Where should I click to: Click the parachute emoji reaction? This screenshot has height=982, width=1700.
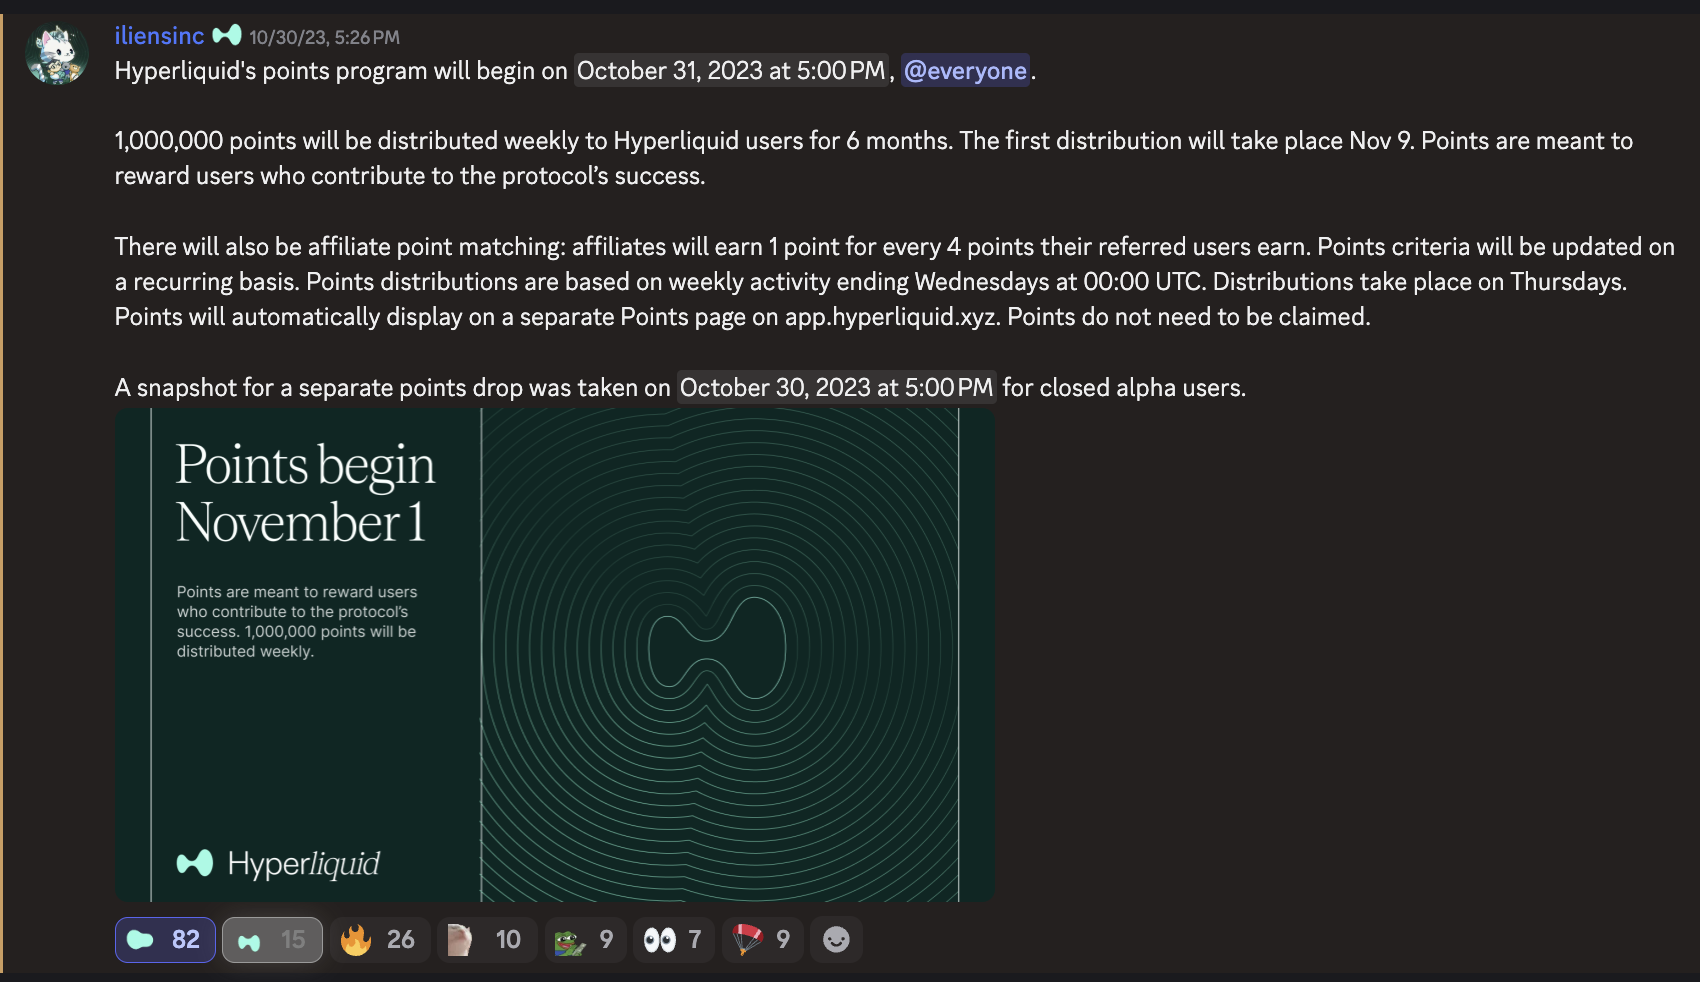762,940
